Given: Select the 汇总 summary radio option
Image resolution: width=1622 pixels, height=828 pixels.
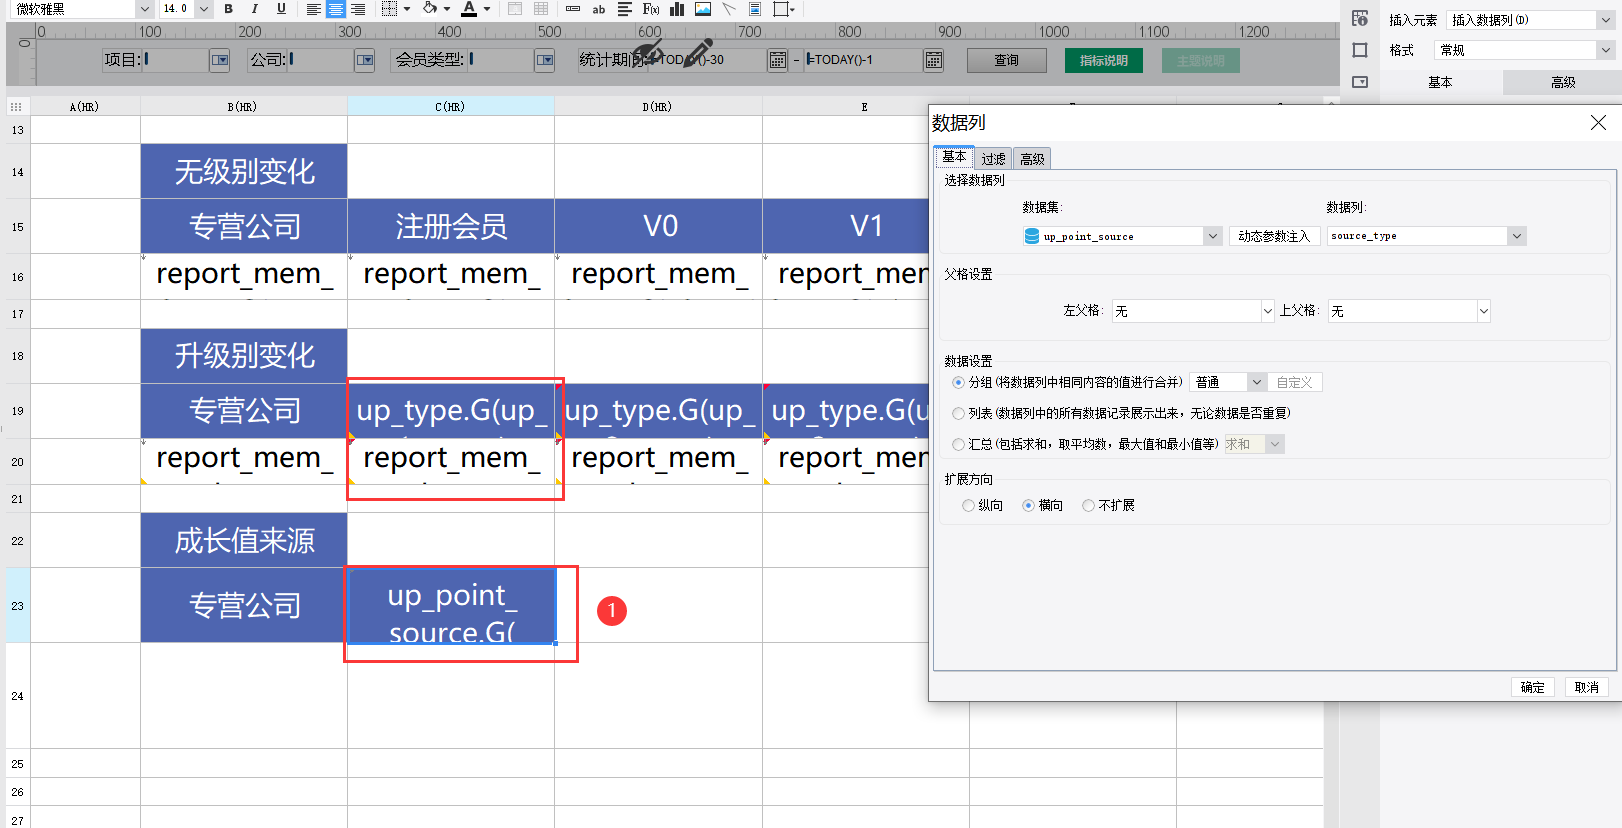Looking at the screenshot, I should tap(959, 444).
